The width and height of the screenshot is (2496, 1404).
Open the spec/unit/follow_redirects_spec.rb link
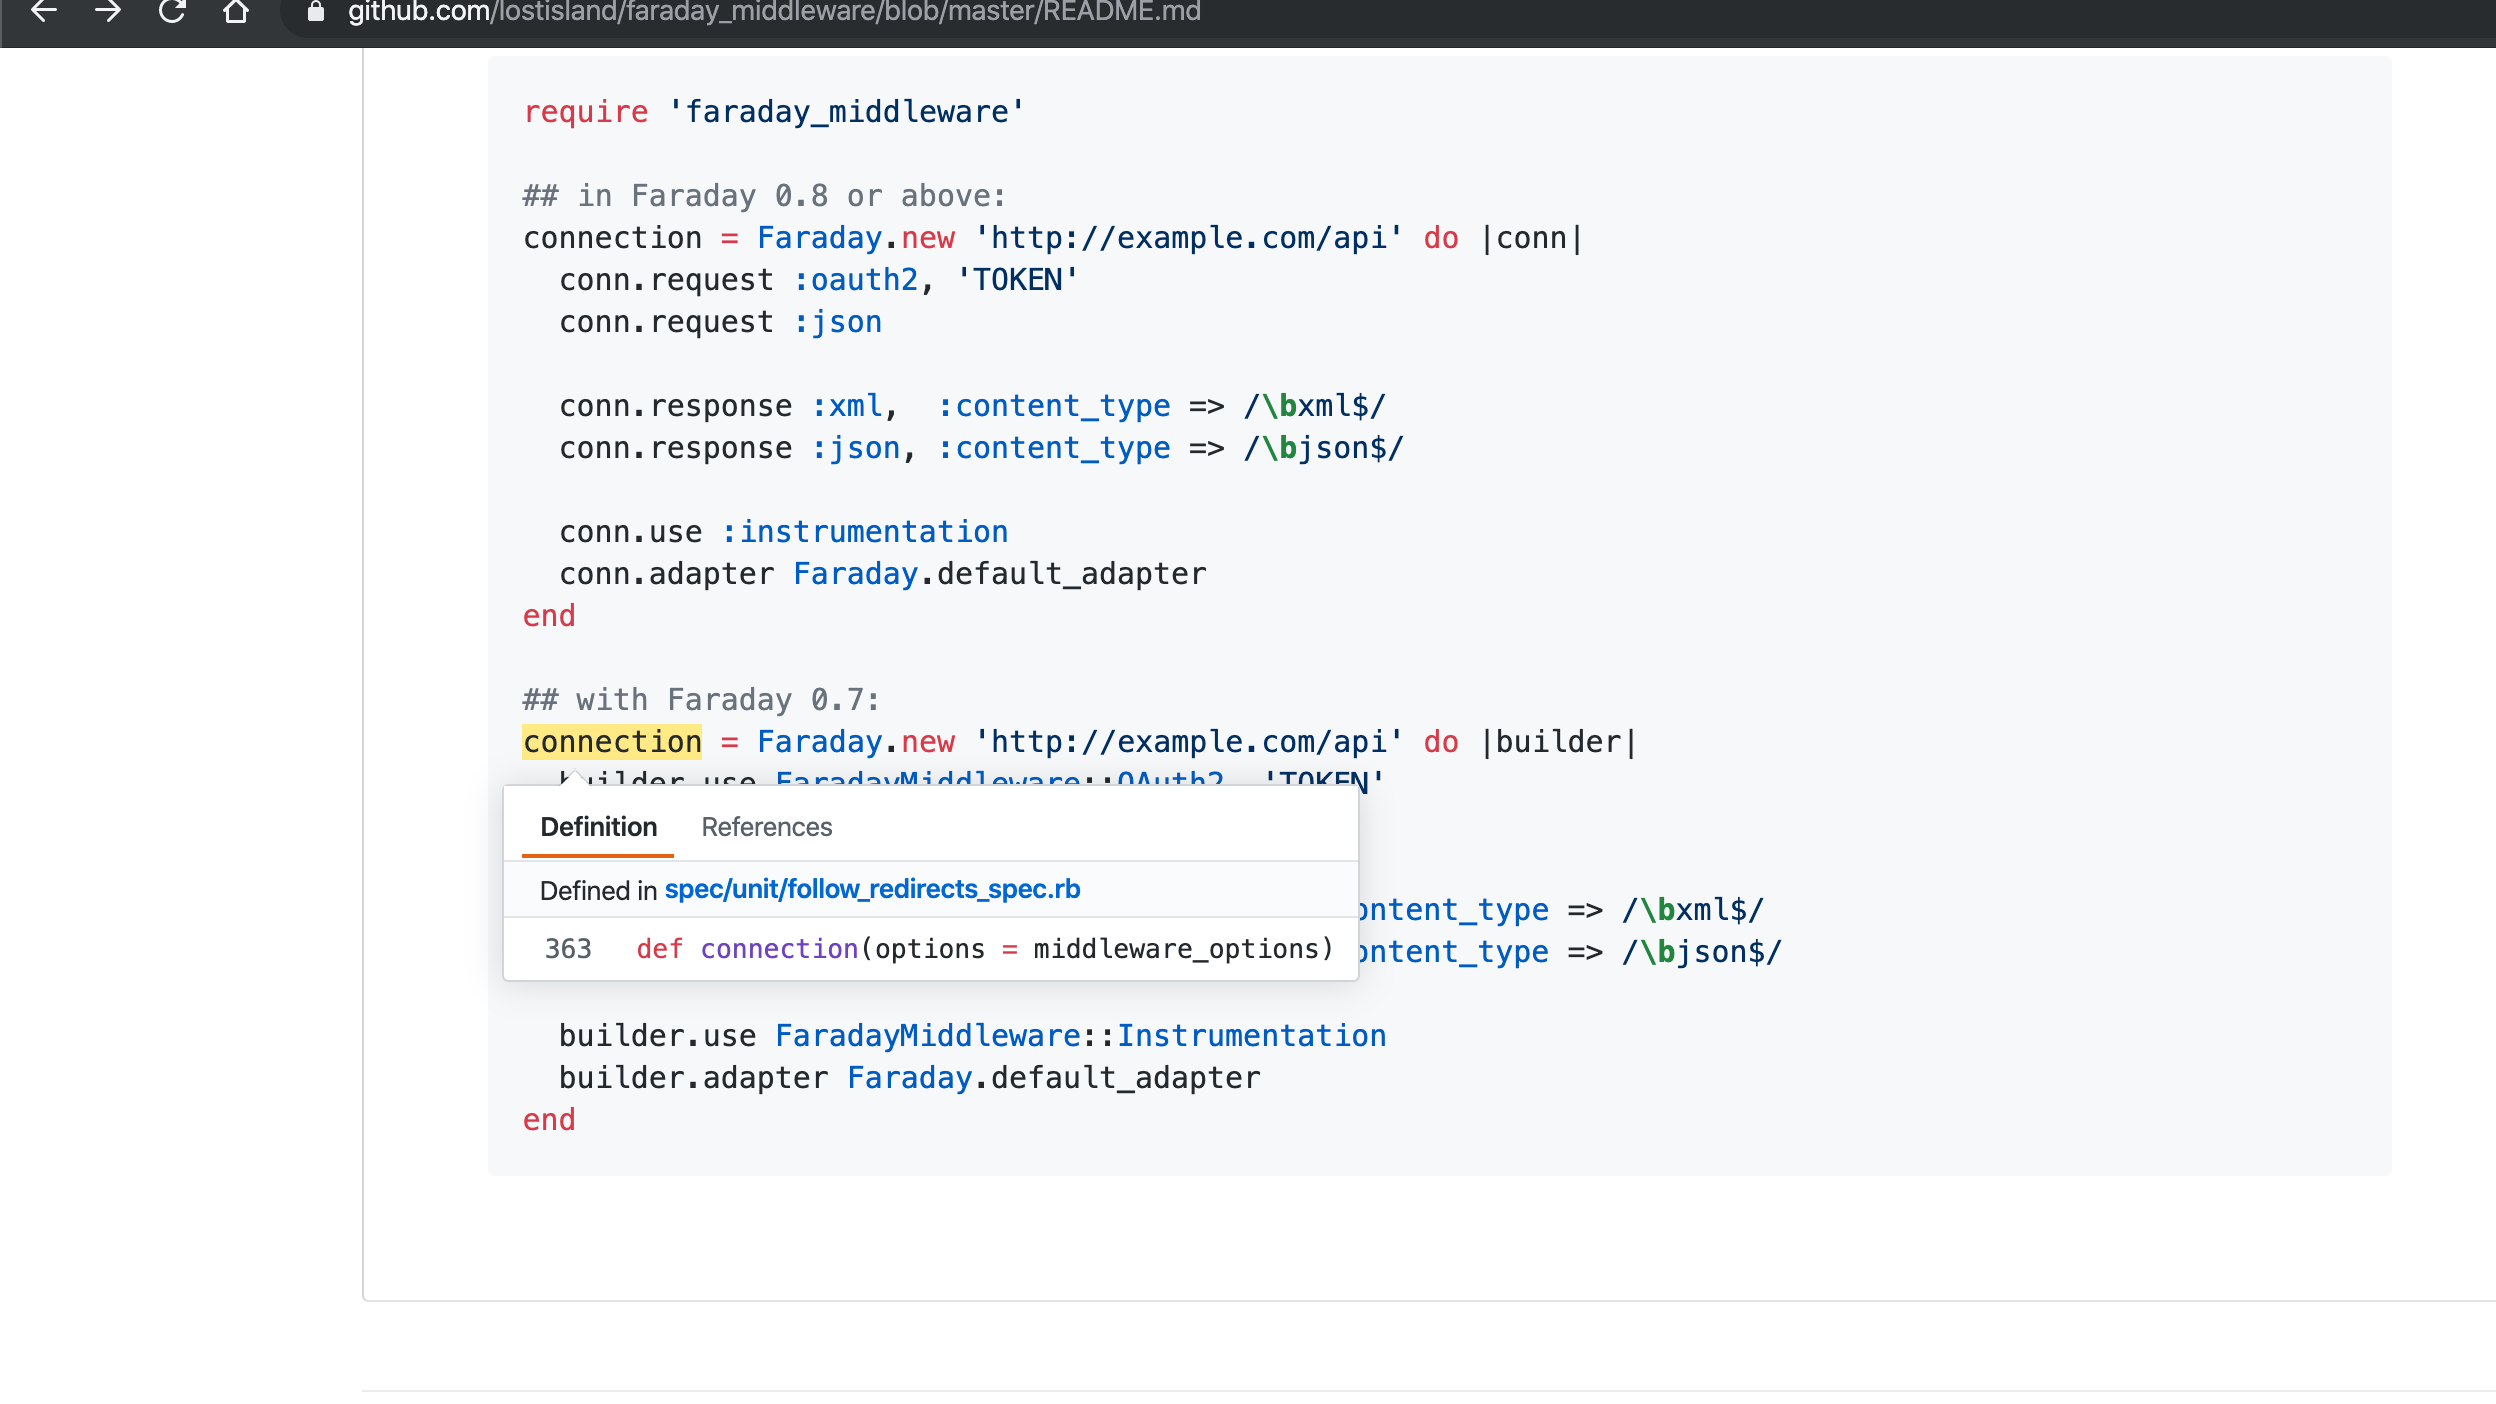click(x=872, y=889)
